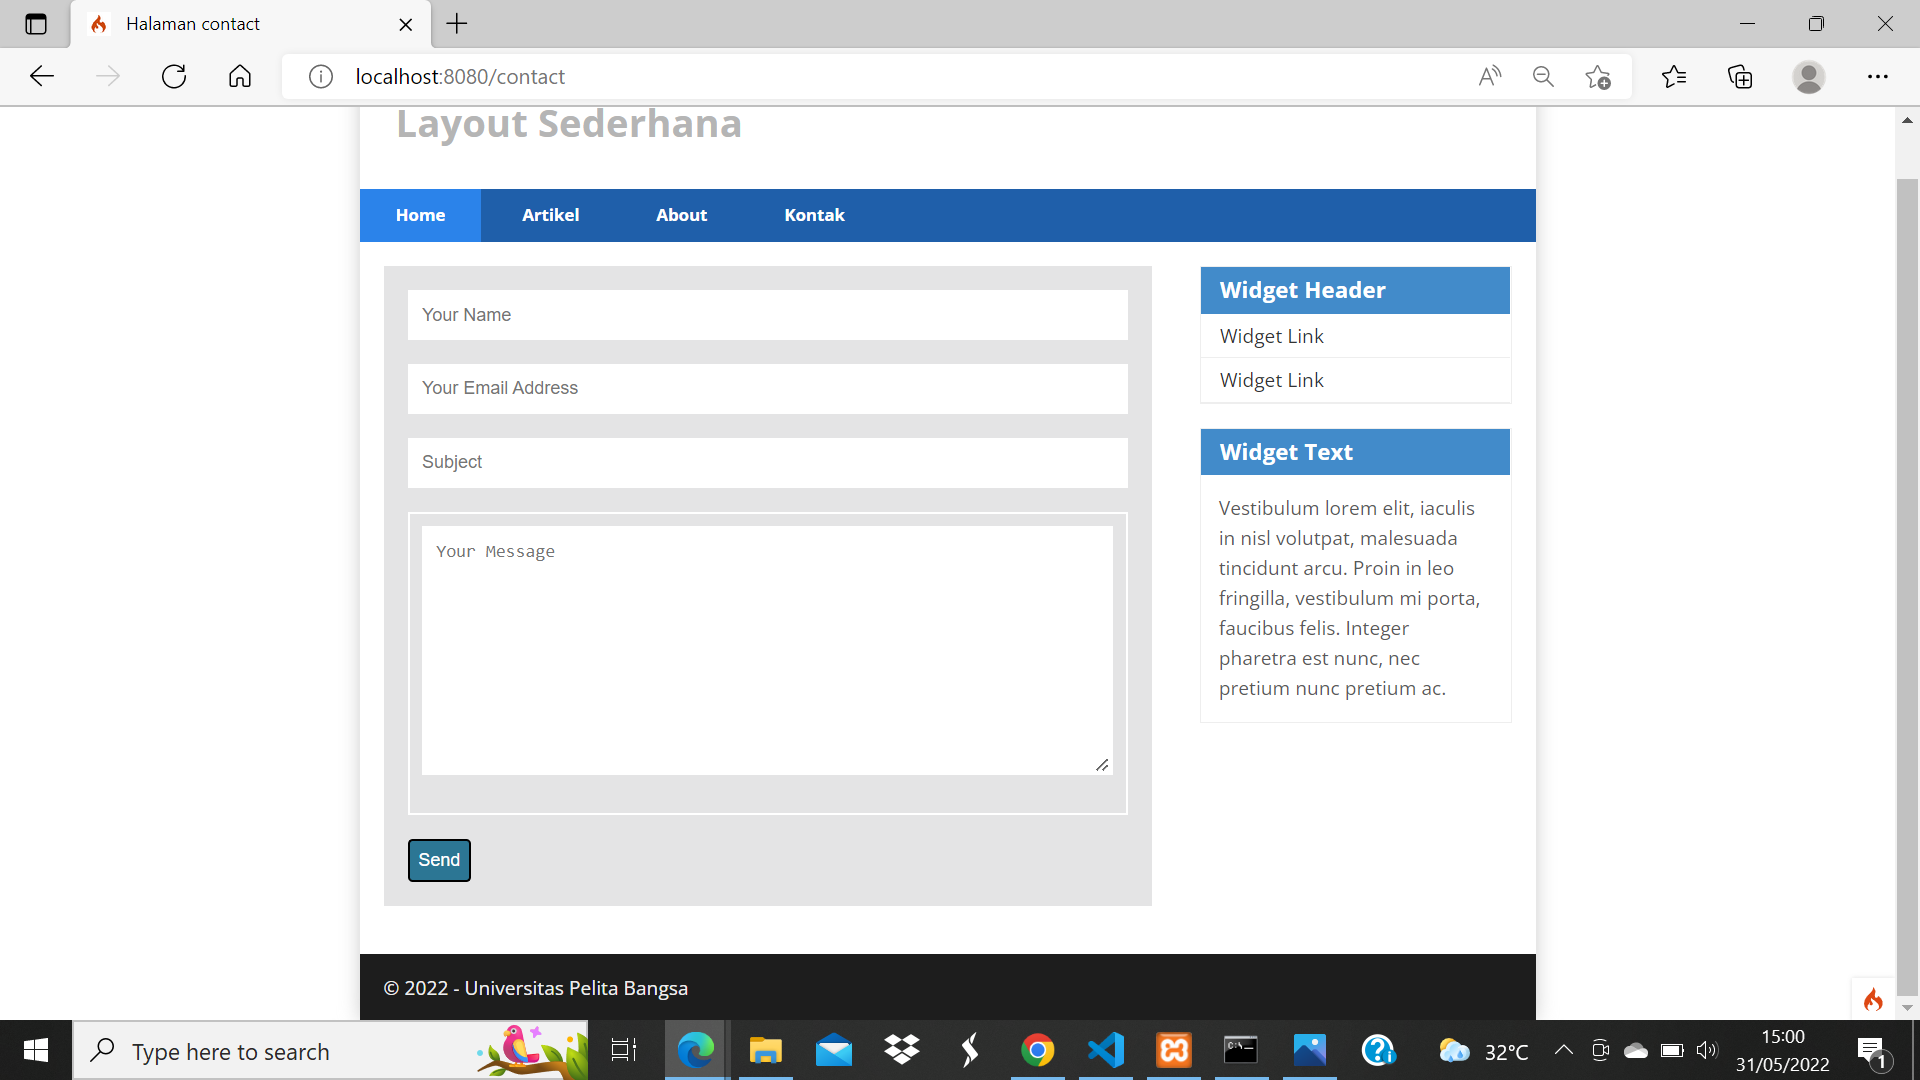Click the zoom out magnifier icon

(1543, 77)
